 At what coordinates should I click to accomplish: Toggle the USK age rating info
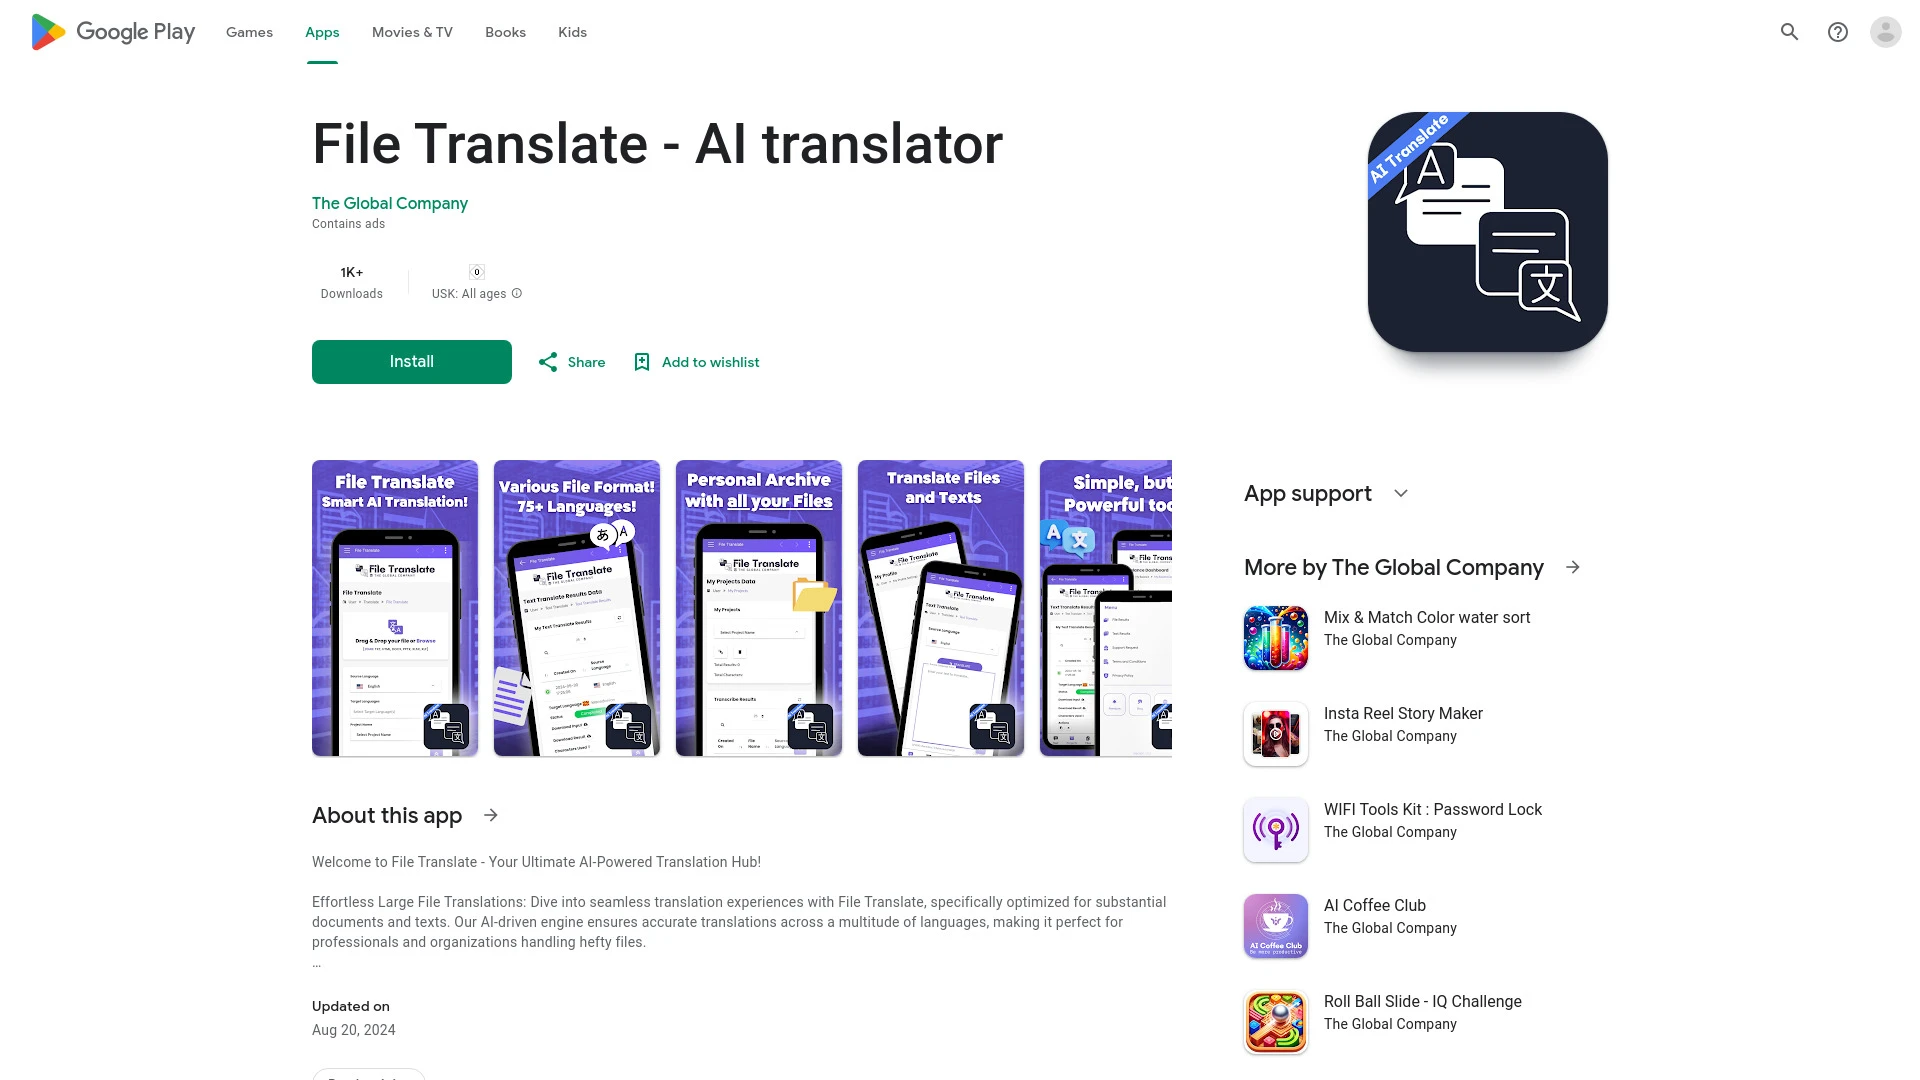click(516, 293)
